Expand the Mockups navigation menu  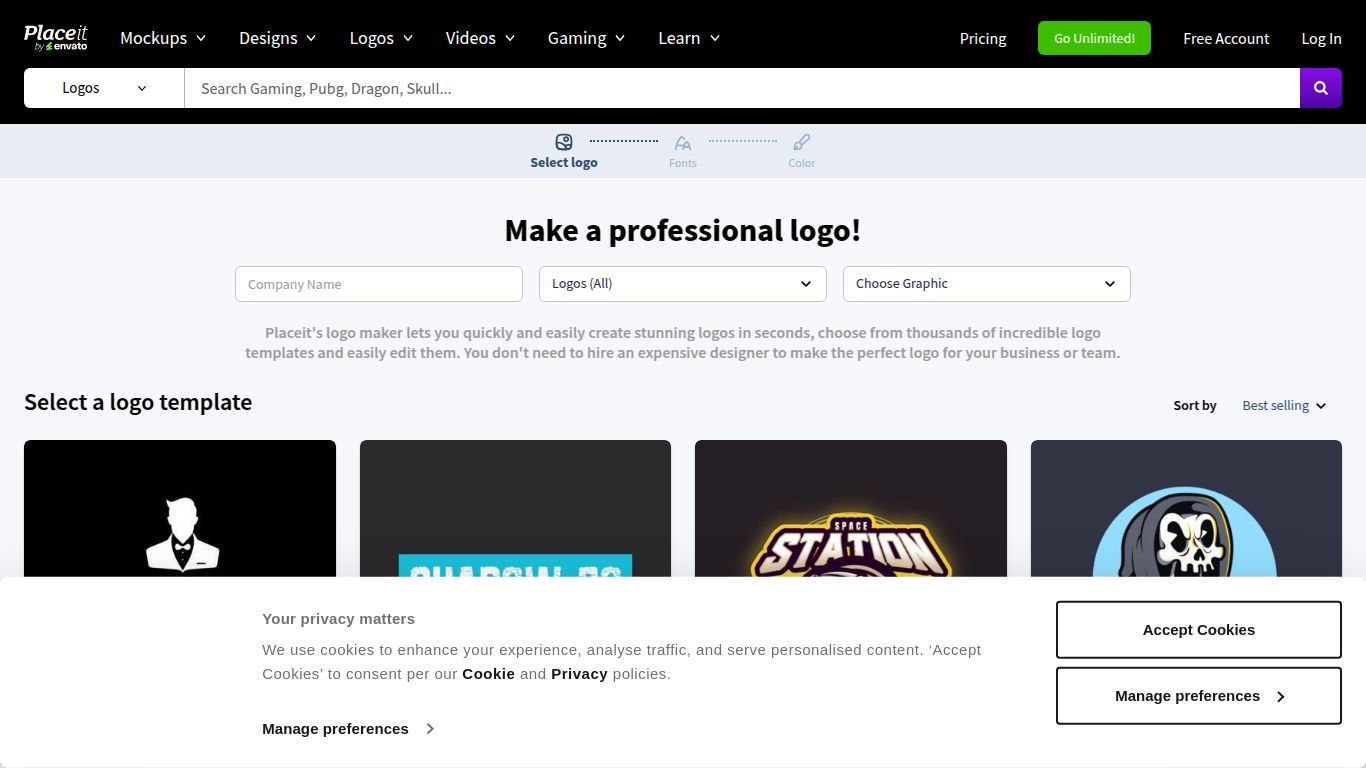click(x=162, y=38)
